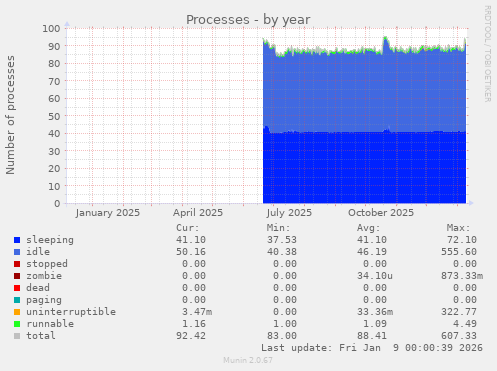Click zombie average value 34.10u
Screen dimensions: 497x371
[375, 276]
